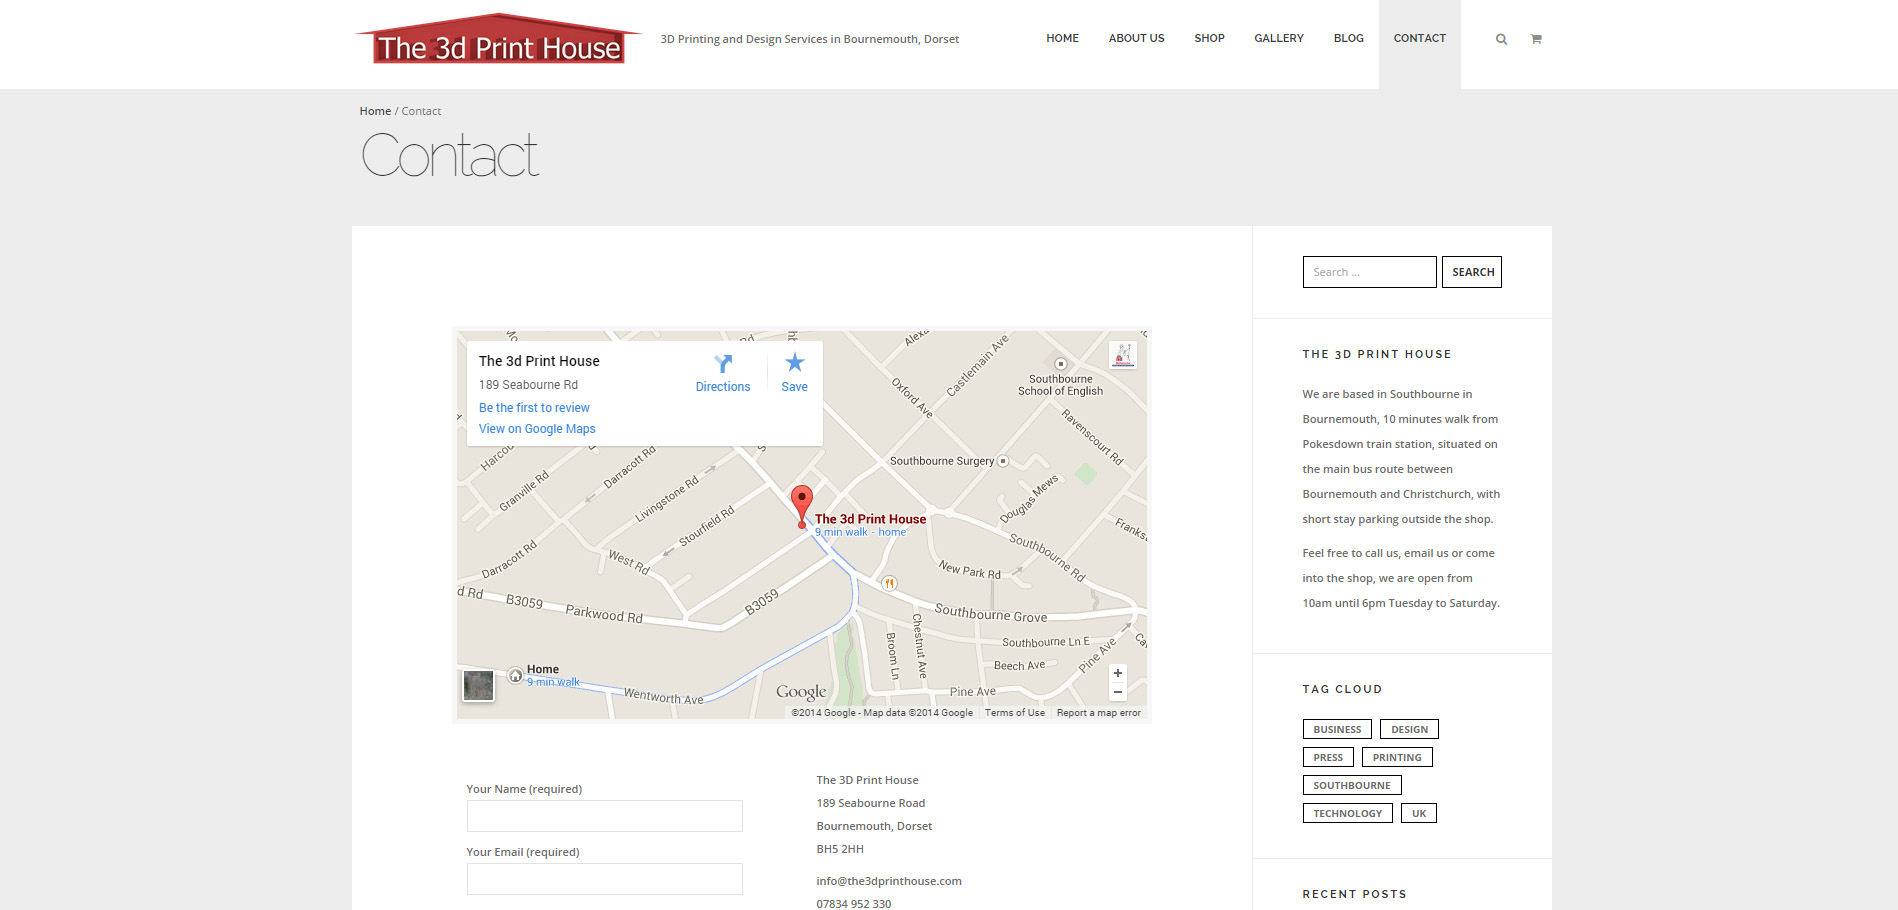The width and height of the screenshot is (1898, 910).
Task: Switch to satellite view thumbnail on map
Action: 478,685
